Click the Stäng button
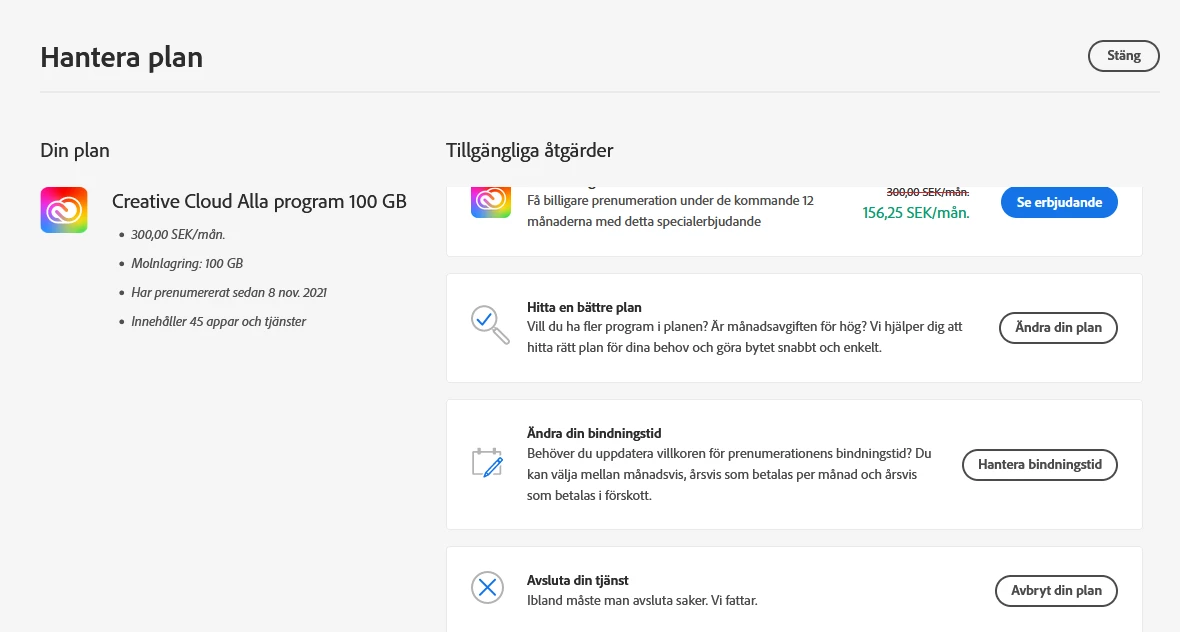The height and width of the screenshot is (632, 1180). pyautogui.click(x=1123, y=56)
